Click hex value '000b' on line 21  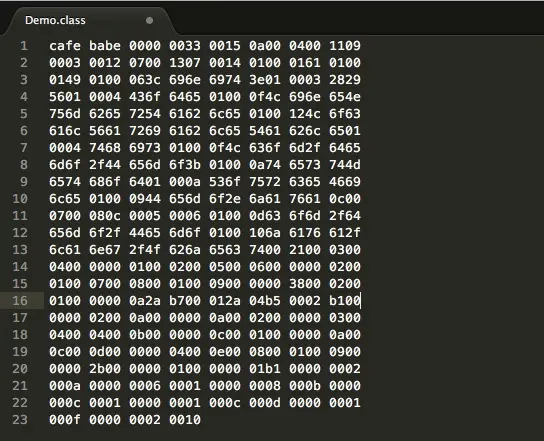coord(305,385)
